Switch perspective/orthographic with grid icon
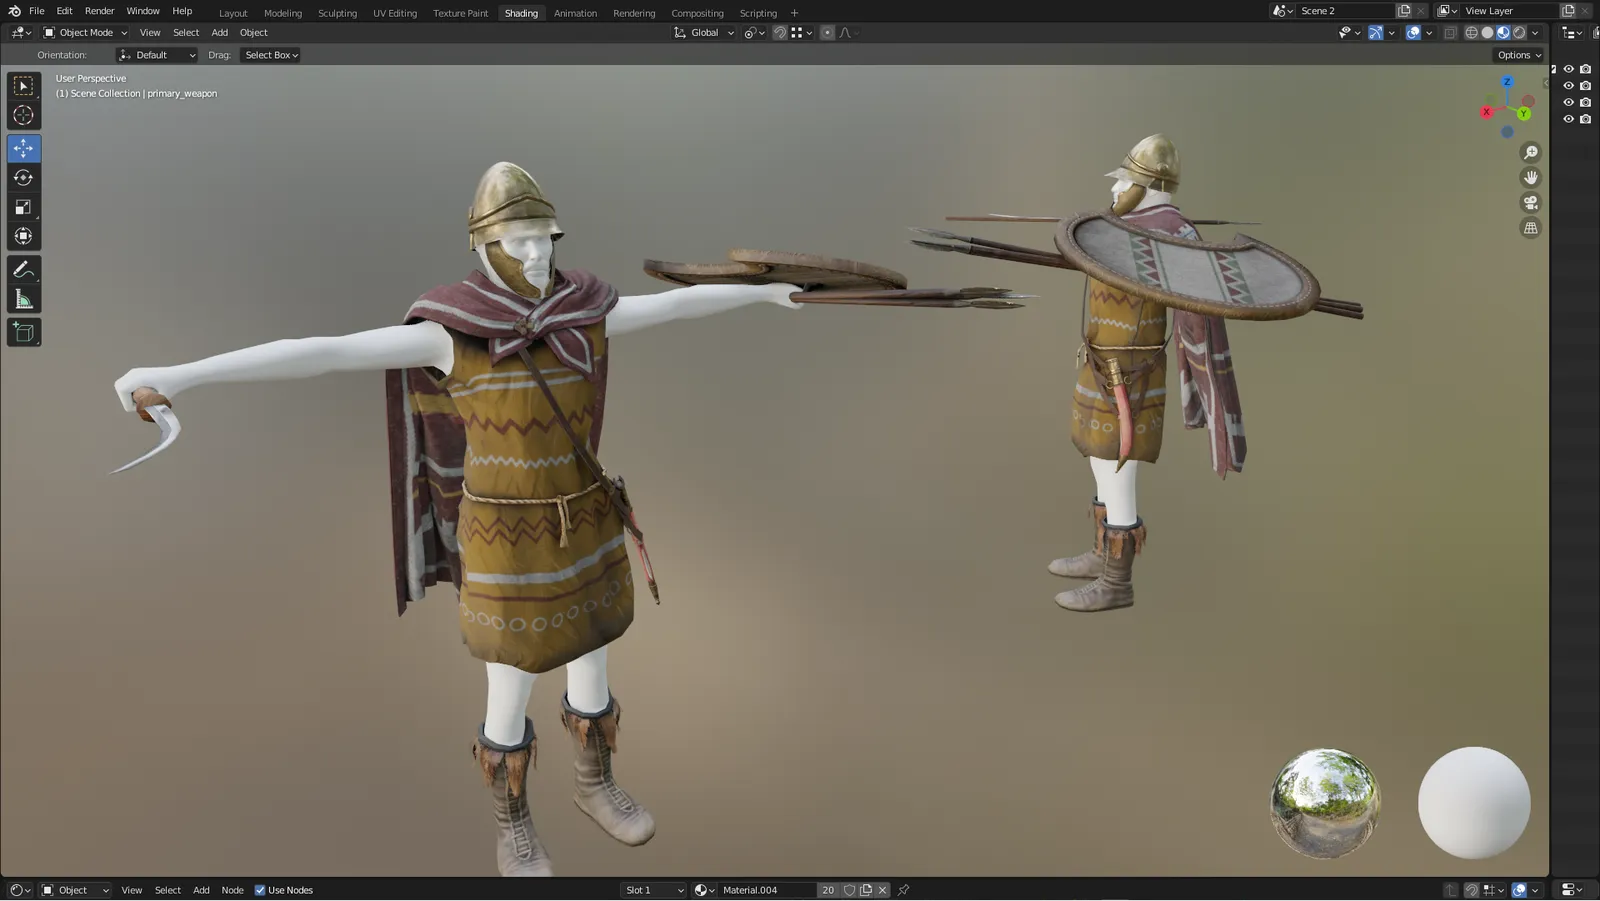Viewport: 1600px width, 901px height. point(1530,228)
